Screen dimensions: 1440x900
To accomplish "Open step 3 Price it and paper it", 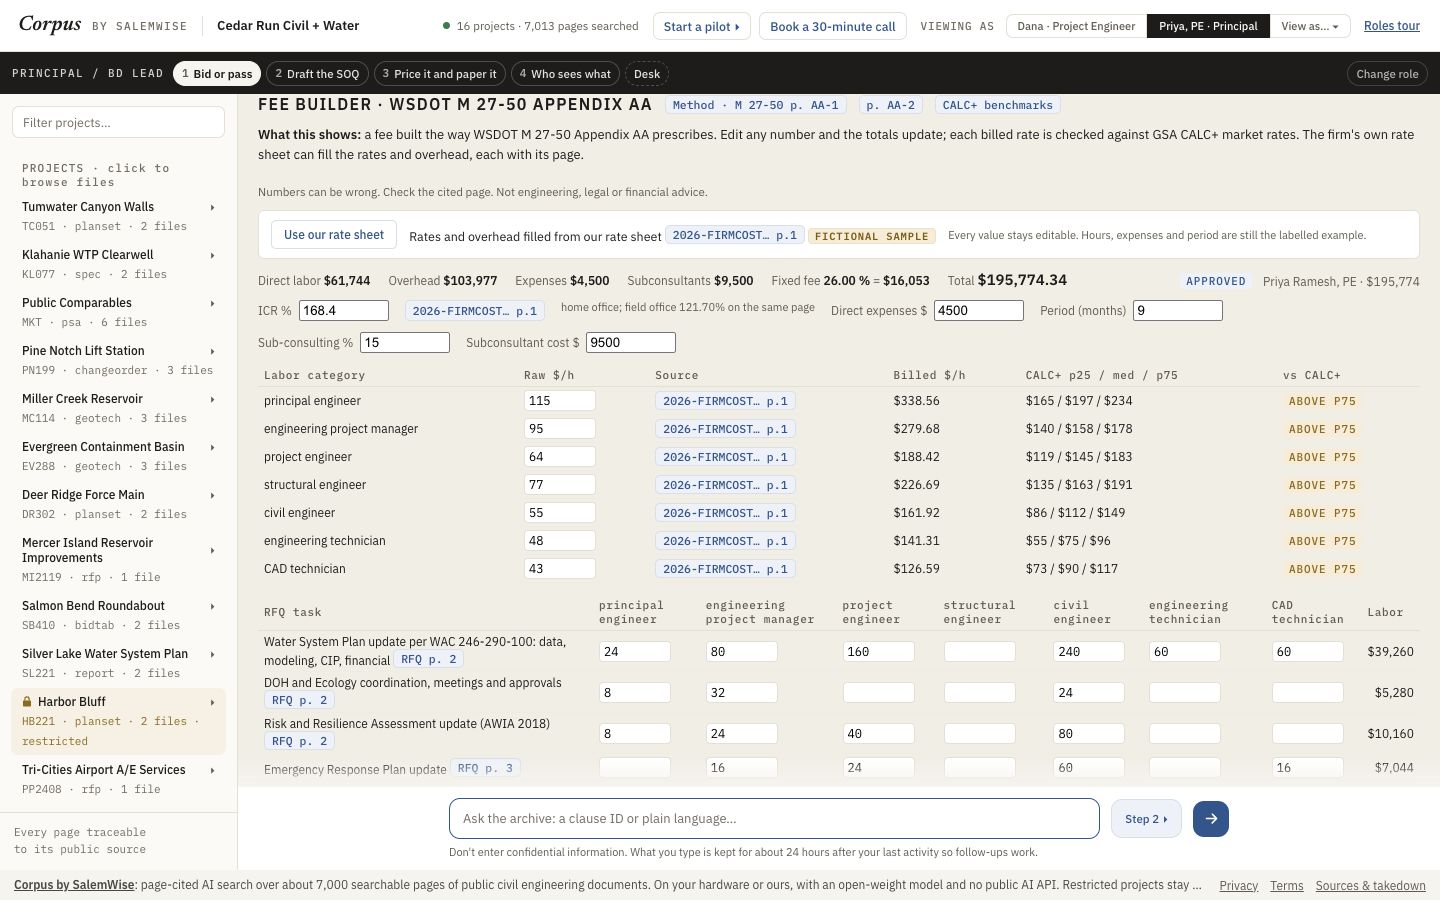I will (439, 74).
